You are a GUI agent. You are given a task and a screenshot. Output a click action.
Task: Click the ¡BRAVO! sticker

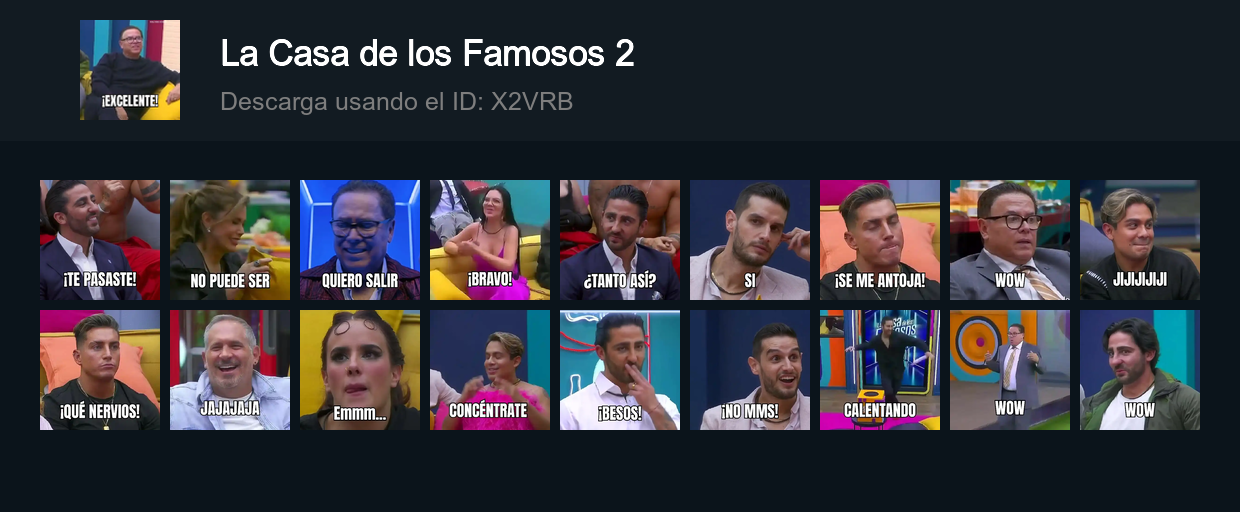pyautogui.click(x=490, y=240)
